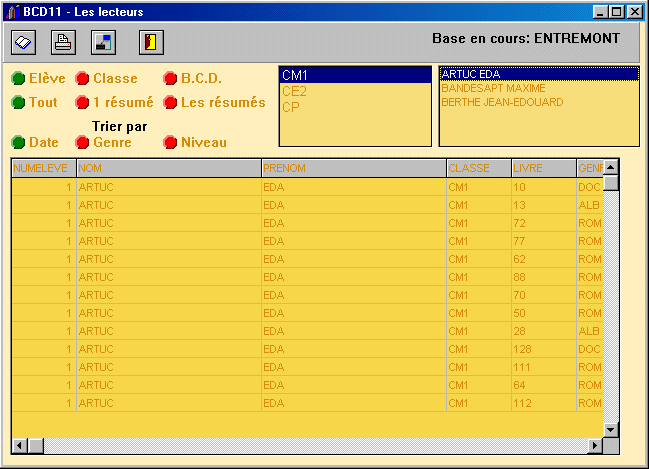Image resolution: width=649 pixels, height=469 pixels.
Task: Click the horizontal scrollbar right arrow
Action: (x=596, y=445)
